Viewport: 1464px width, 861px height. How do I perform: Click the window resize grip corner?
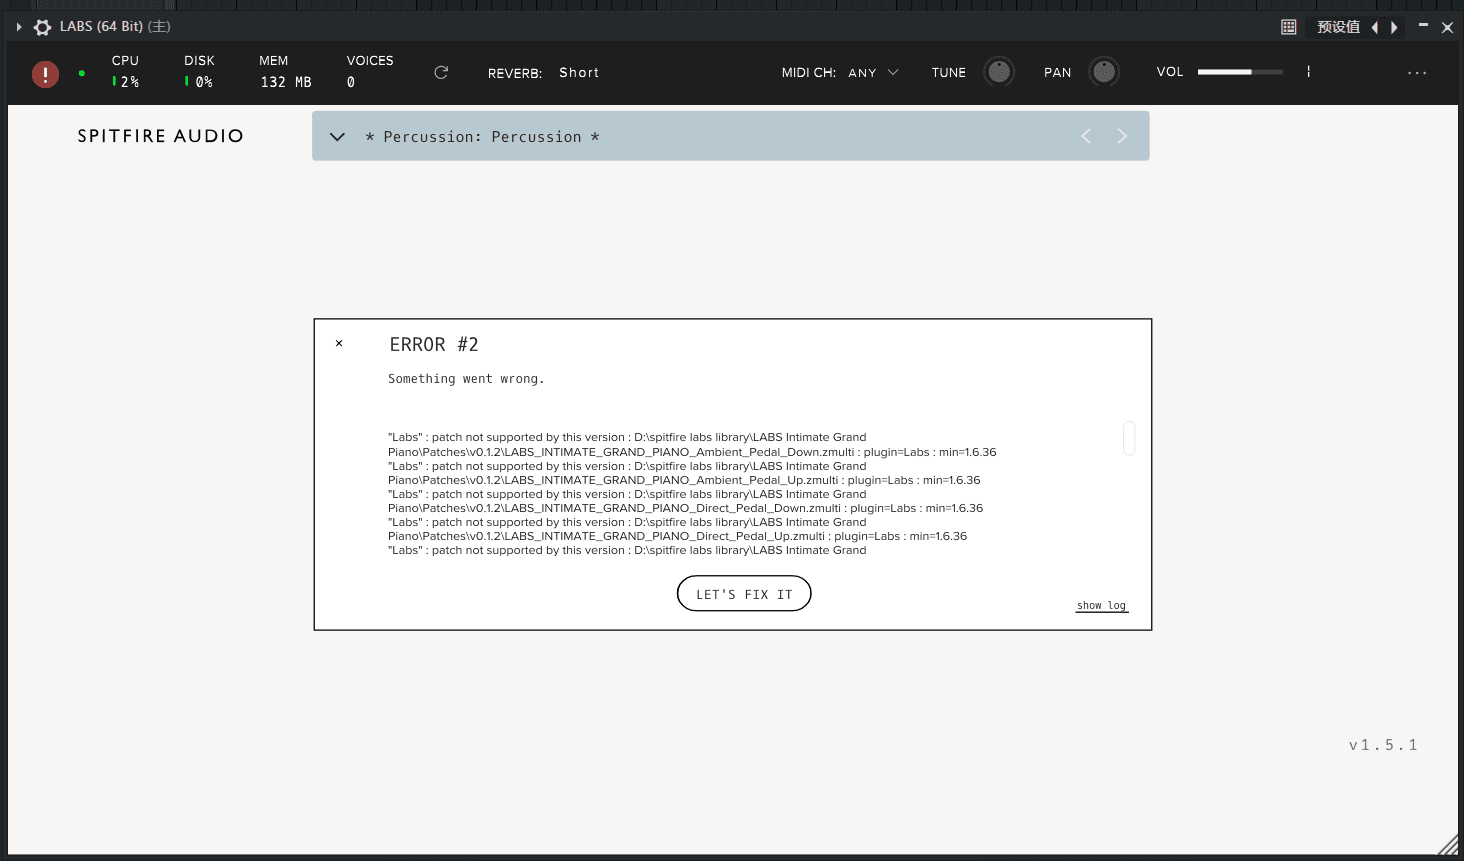pos(1448,844)
